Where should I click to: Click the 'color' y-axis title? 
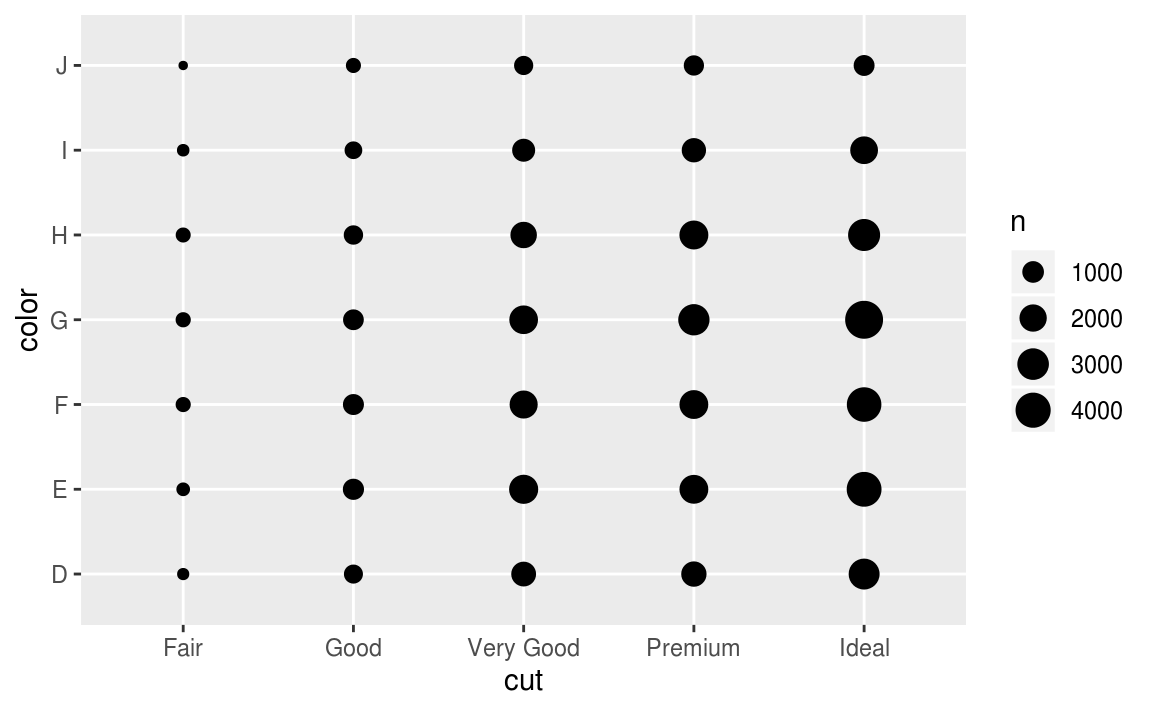(x=28, y=320)
